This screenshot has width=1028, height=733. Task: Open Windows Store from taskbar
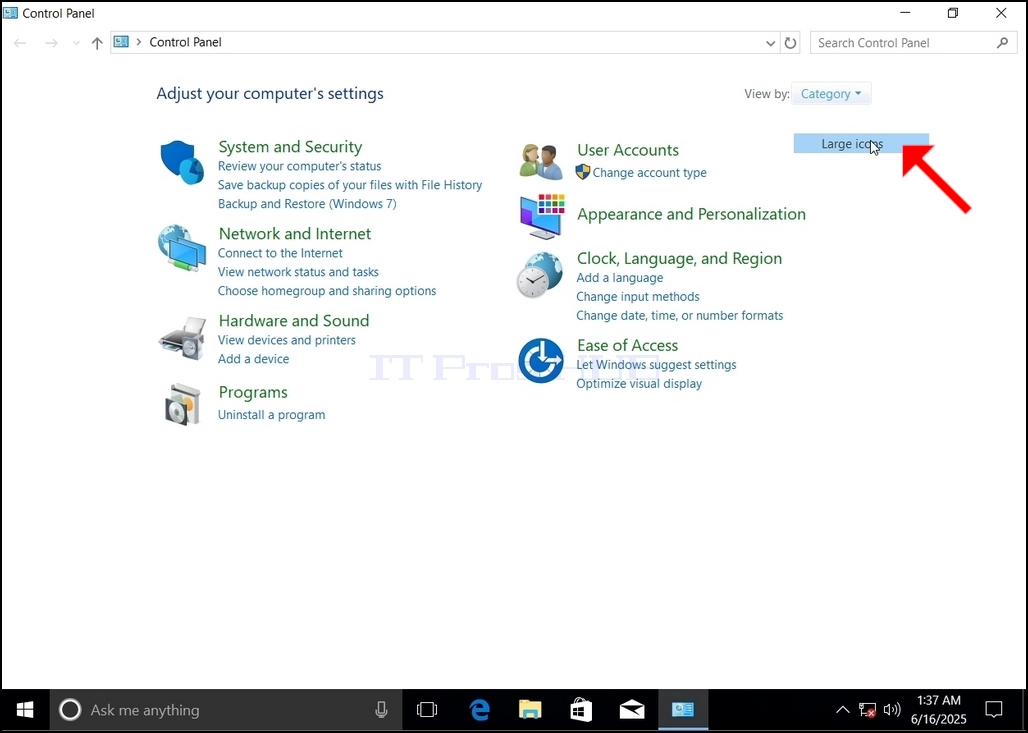pyautogui.click(x=581, y=710)
